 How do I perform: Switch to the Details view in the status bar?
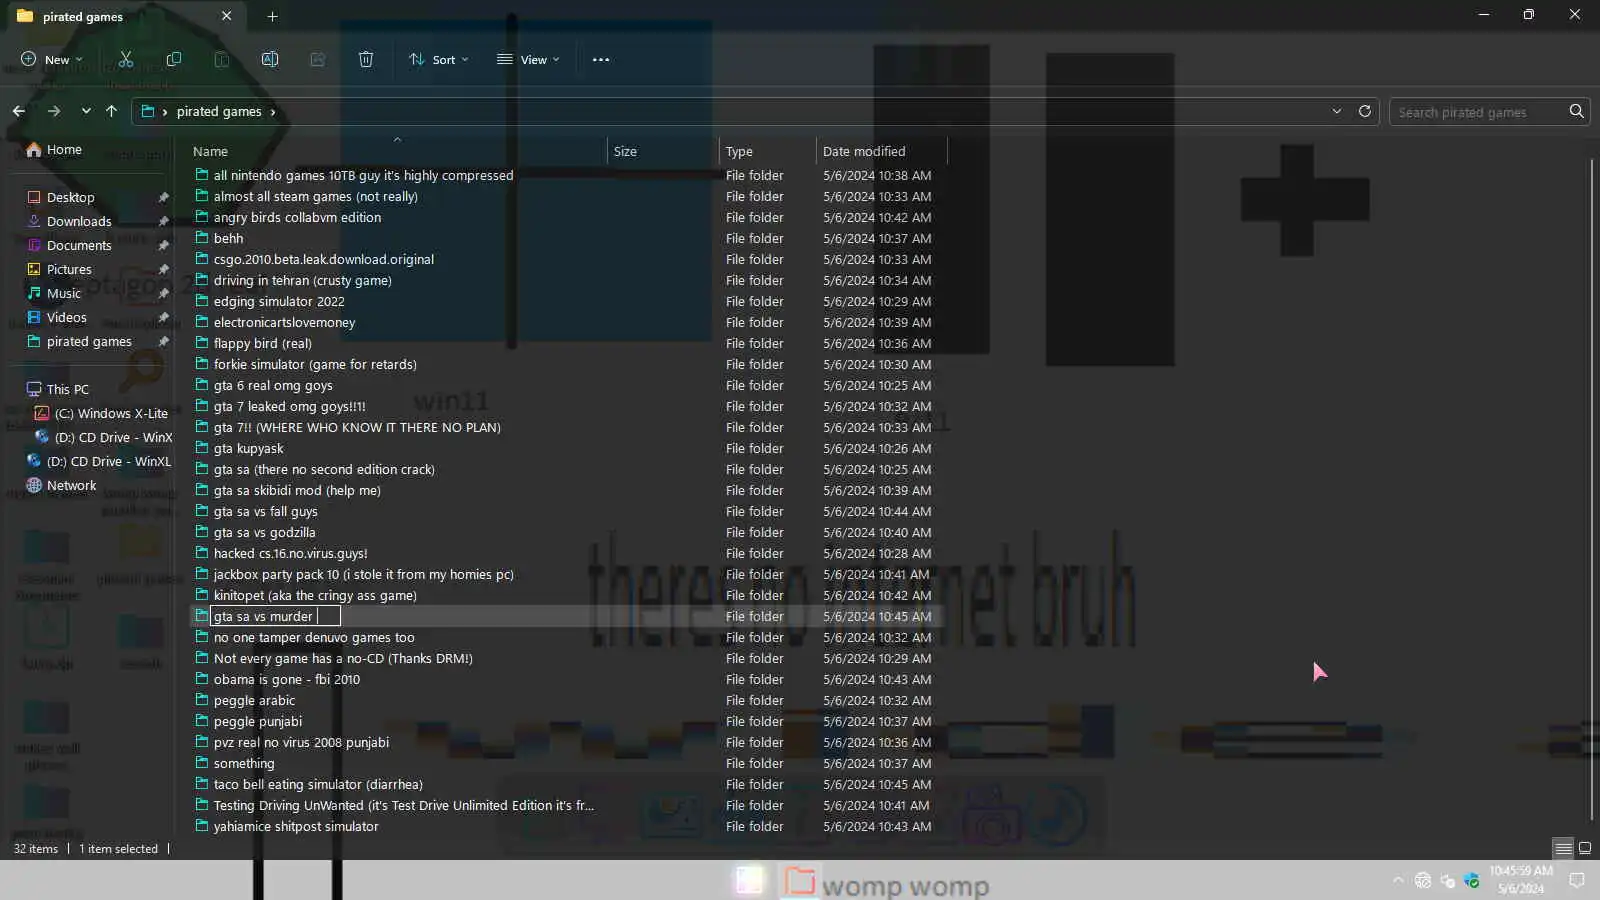pyautogui.click(x=1563, y=848)
